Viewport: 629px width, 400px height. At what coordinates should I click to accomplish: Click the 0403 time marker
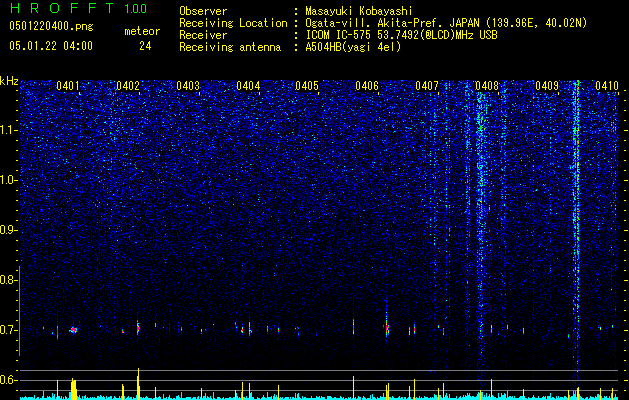188,86
